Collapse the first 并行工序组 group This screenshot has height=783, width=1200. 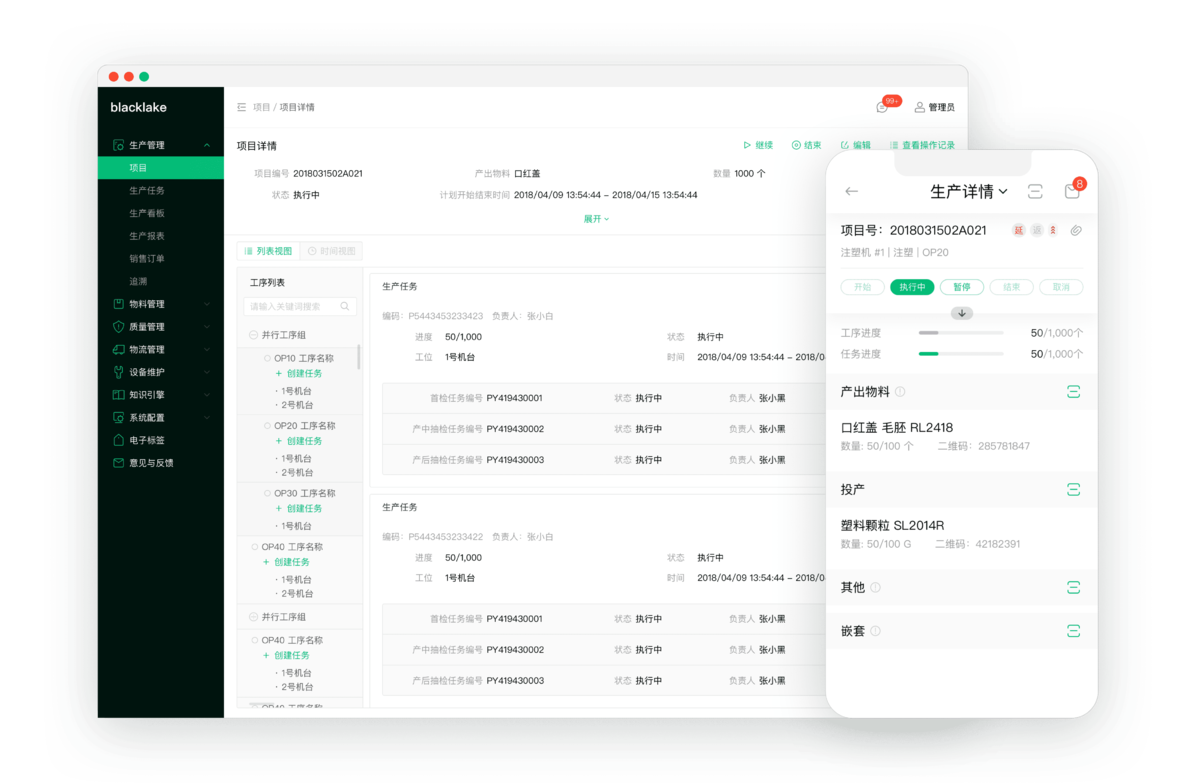pos(254,335)
